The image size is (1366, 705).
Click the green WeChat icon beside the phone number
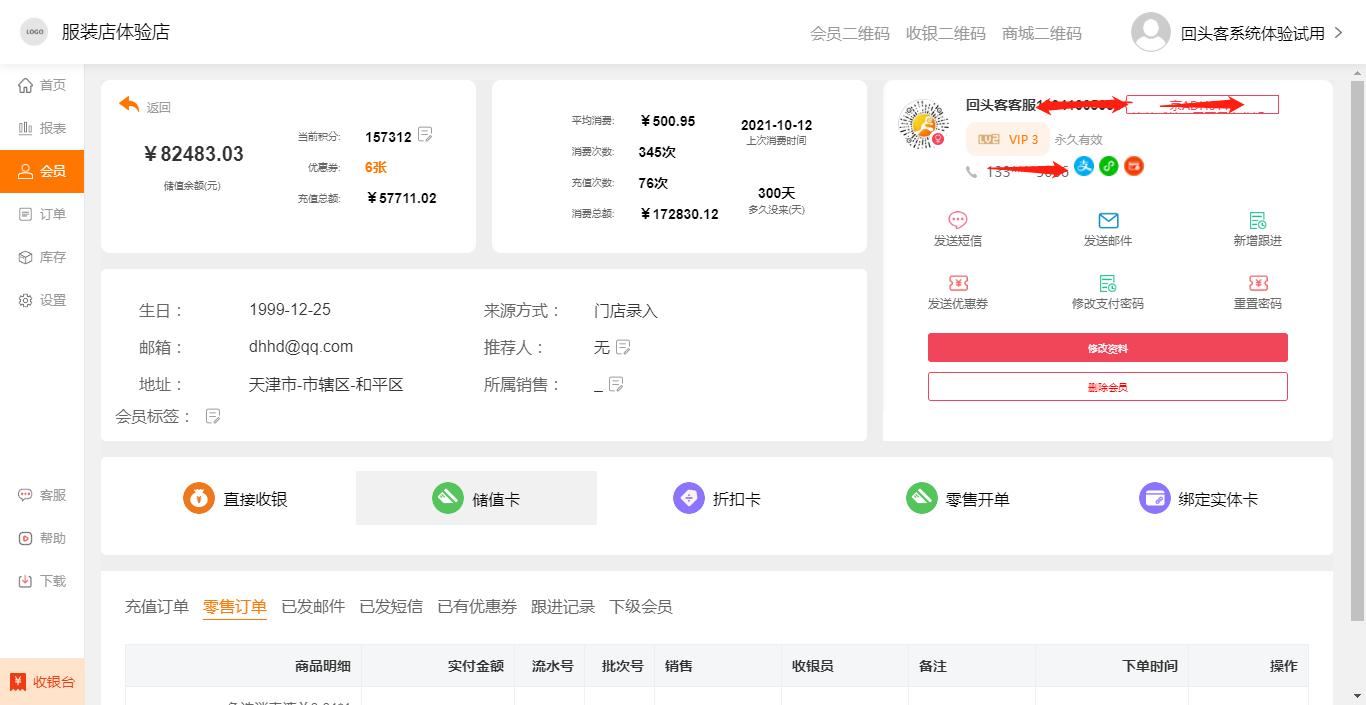pos(1108,166)
